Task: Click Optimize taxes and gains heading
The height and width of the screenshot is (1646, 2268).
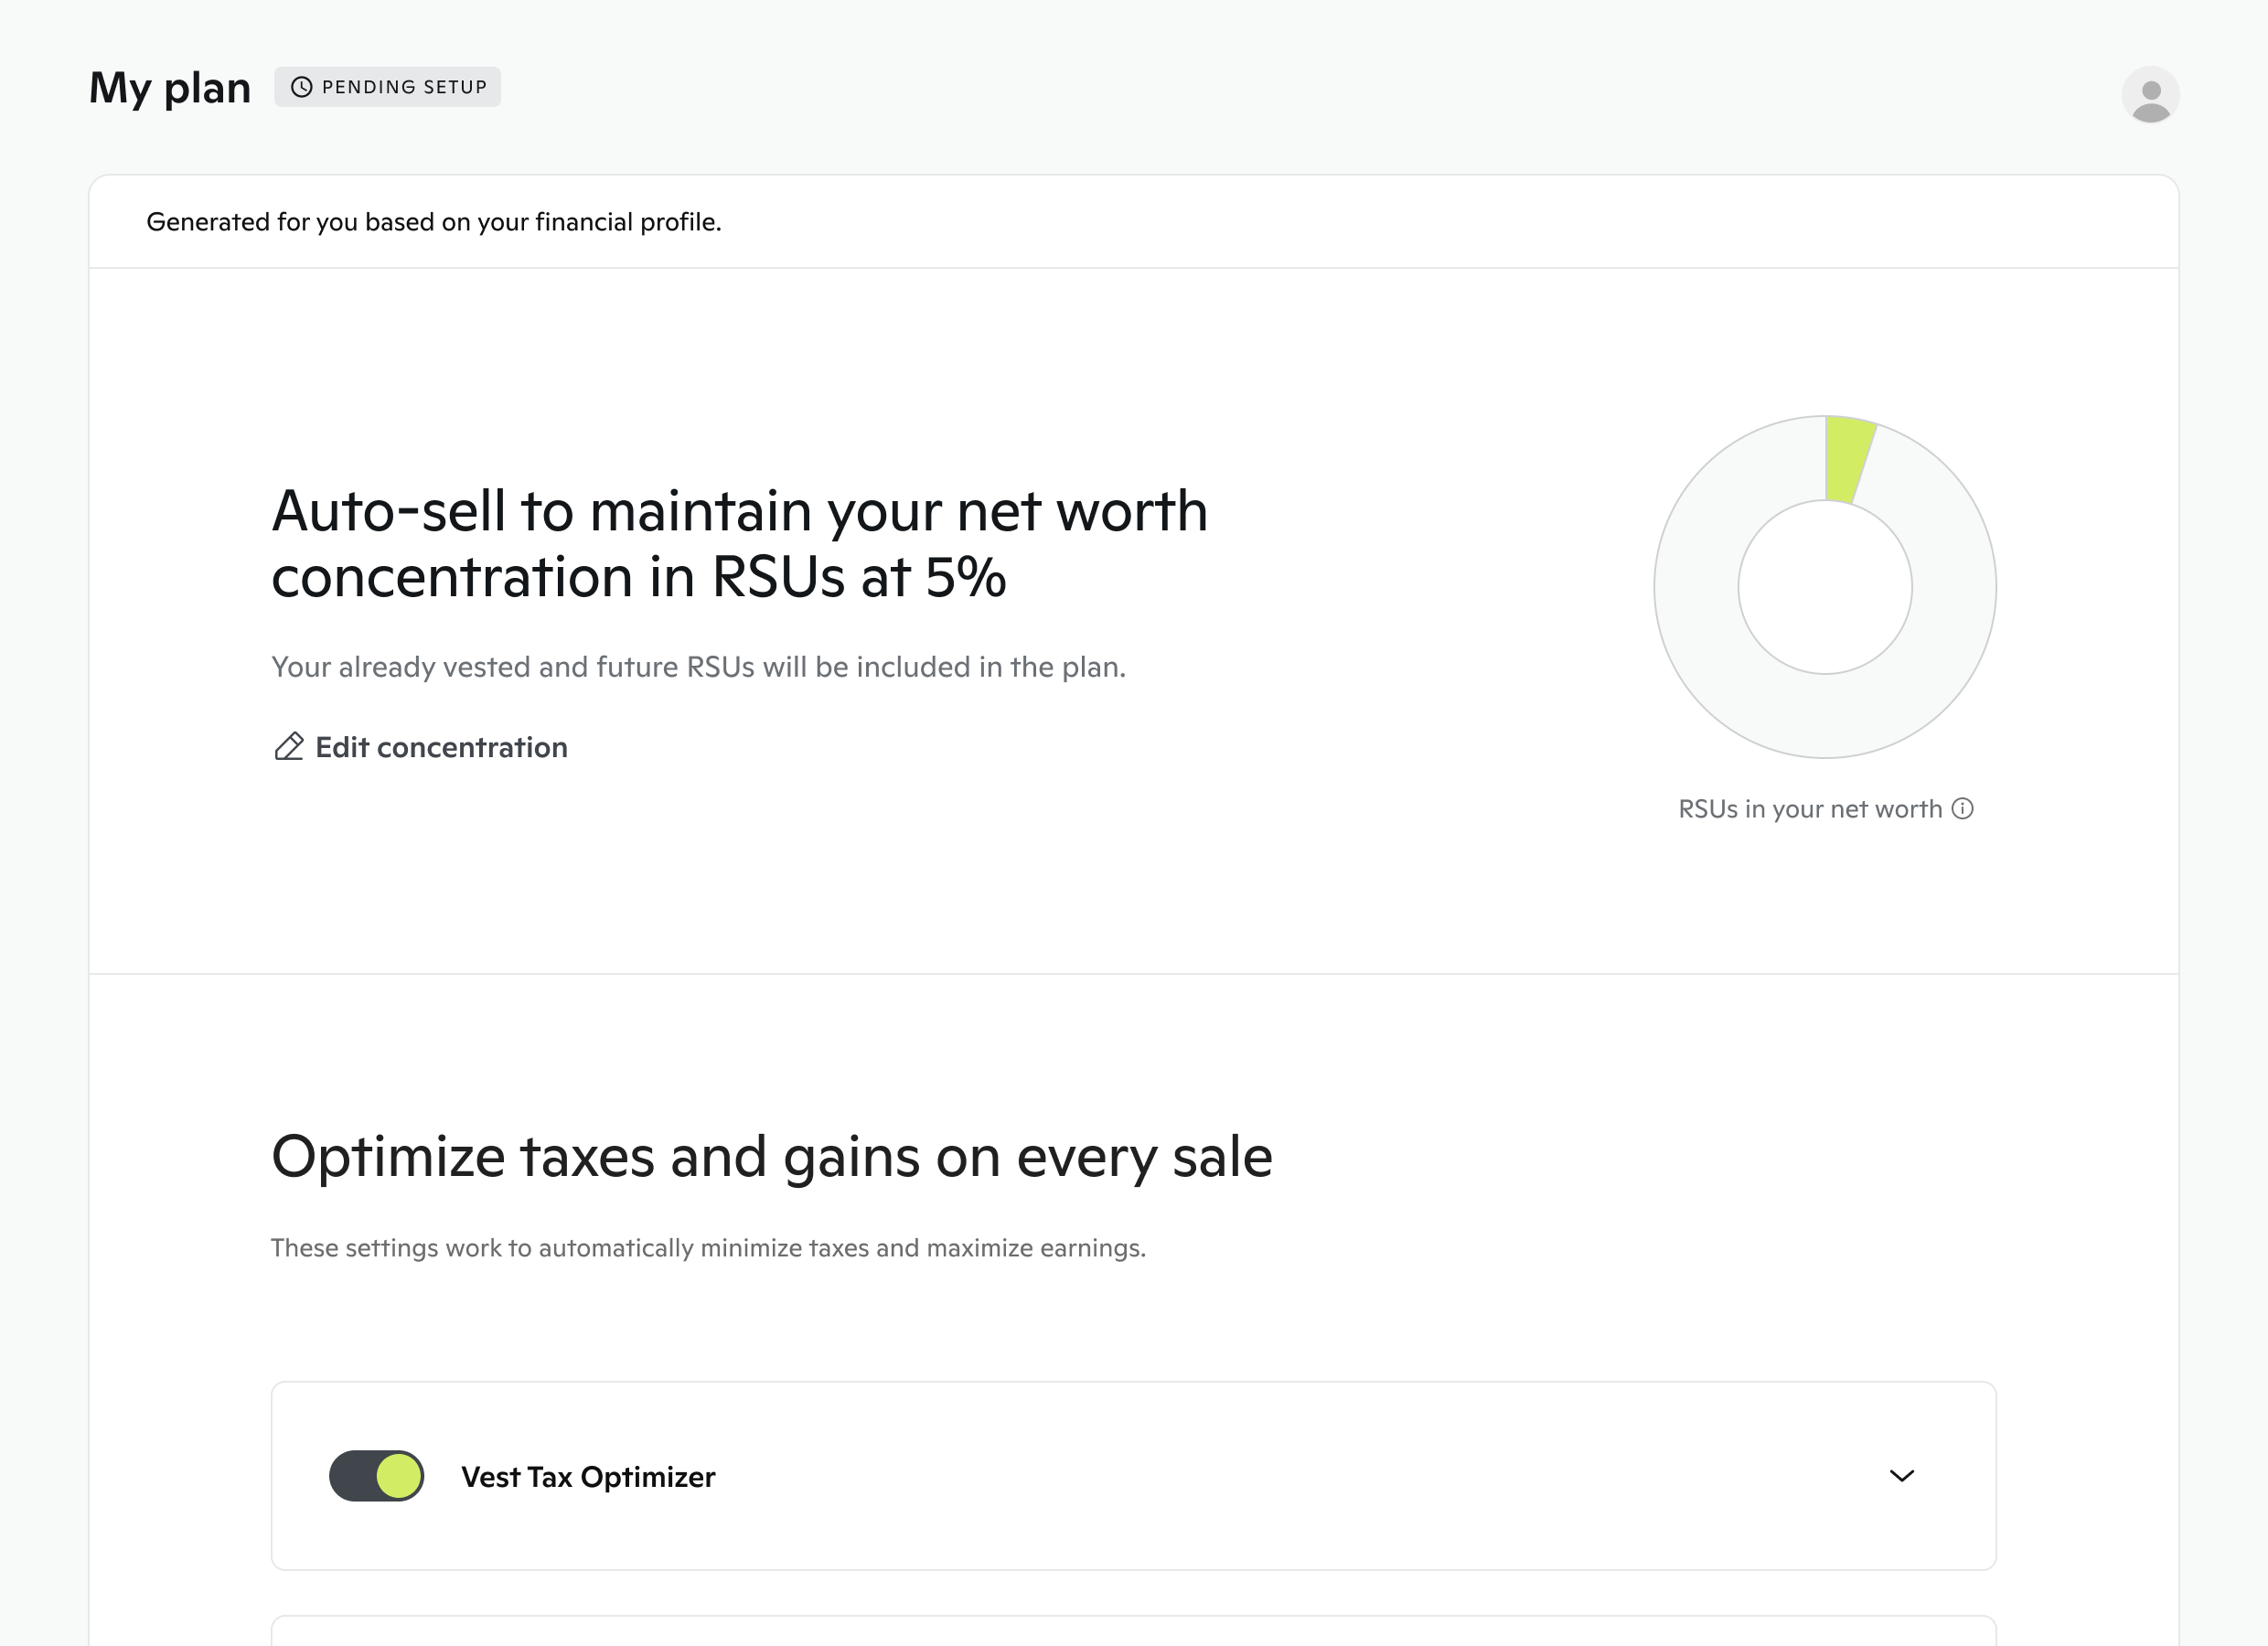Action: pyautogui.click(x=771, y=1157)
